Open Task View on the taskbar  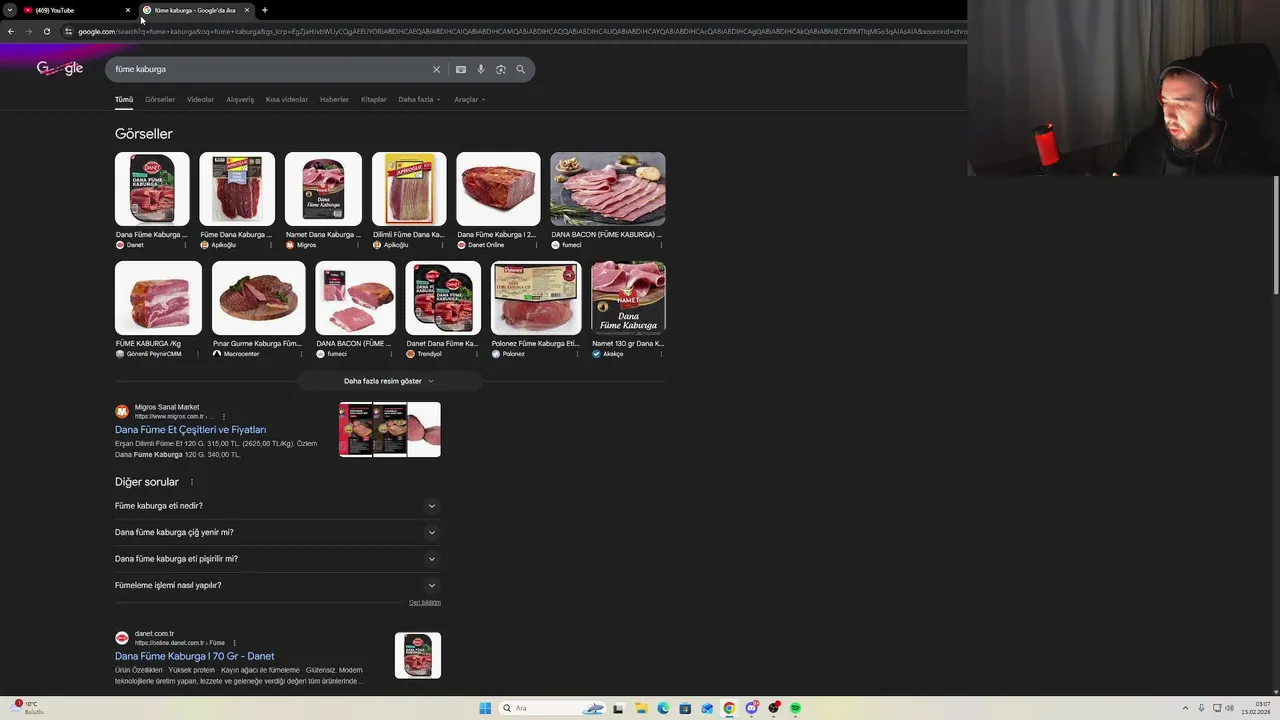tap(618, 708)
